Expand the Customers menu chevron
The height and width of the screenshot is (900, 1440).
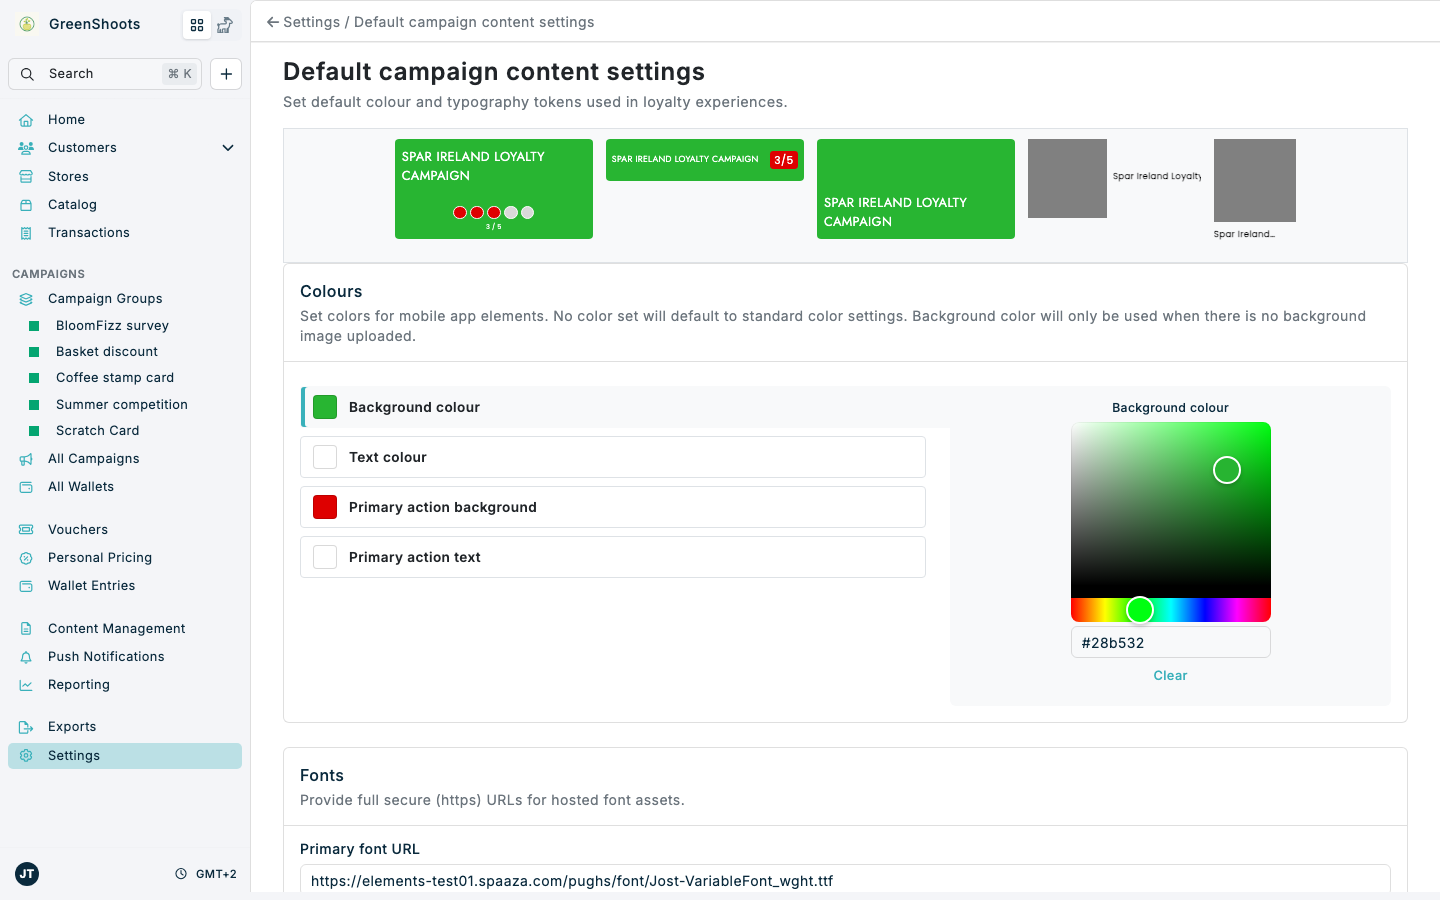[x=228, y=148]
